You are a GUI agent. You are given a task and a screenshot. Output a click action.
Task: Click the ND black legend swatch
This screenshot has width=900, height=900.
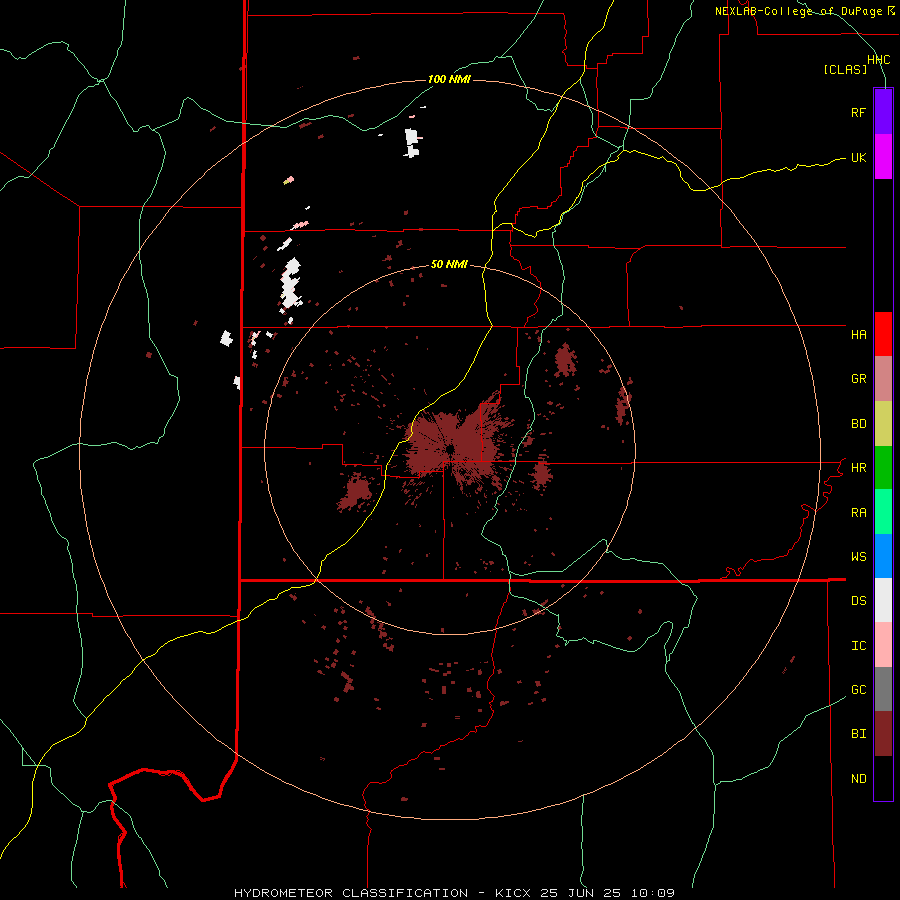click(883, 778)
